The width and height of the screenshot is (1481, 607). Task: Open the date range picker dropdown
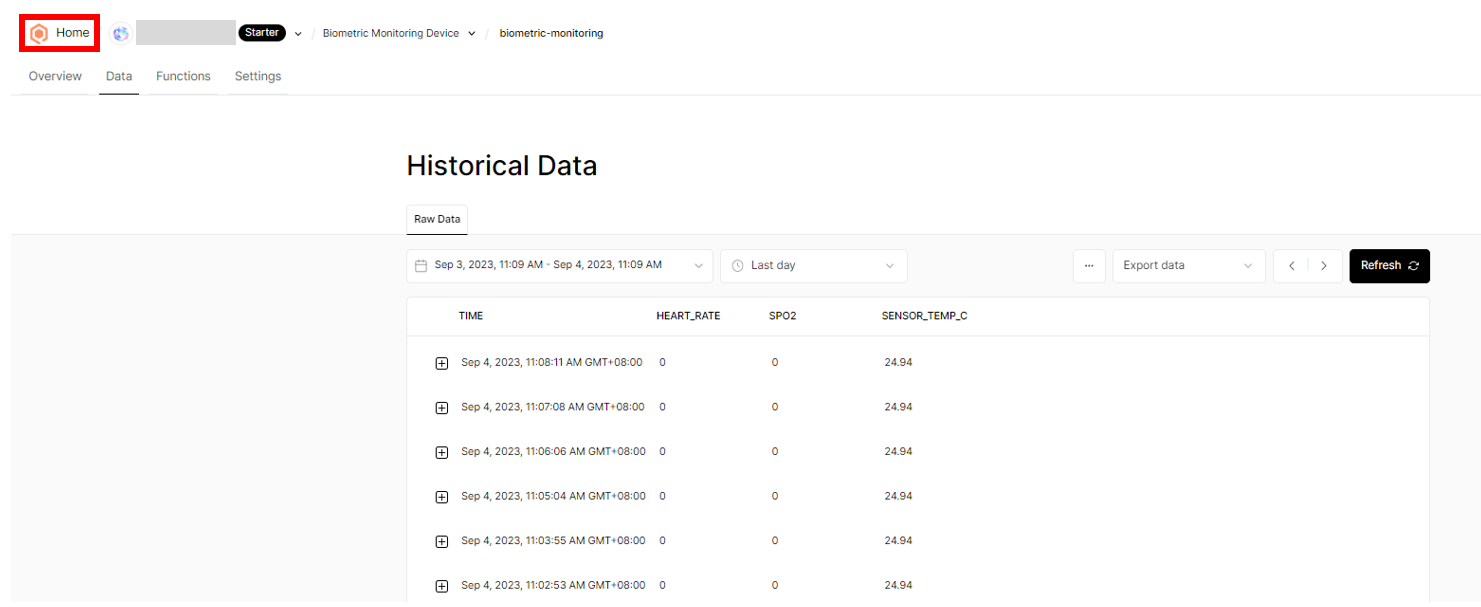tap(560, 266)
